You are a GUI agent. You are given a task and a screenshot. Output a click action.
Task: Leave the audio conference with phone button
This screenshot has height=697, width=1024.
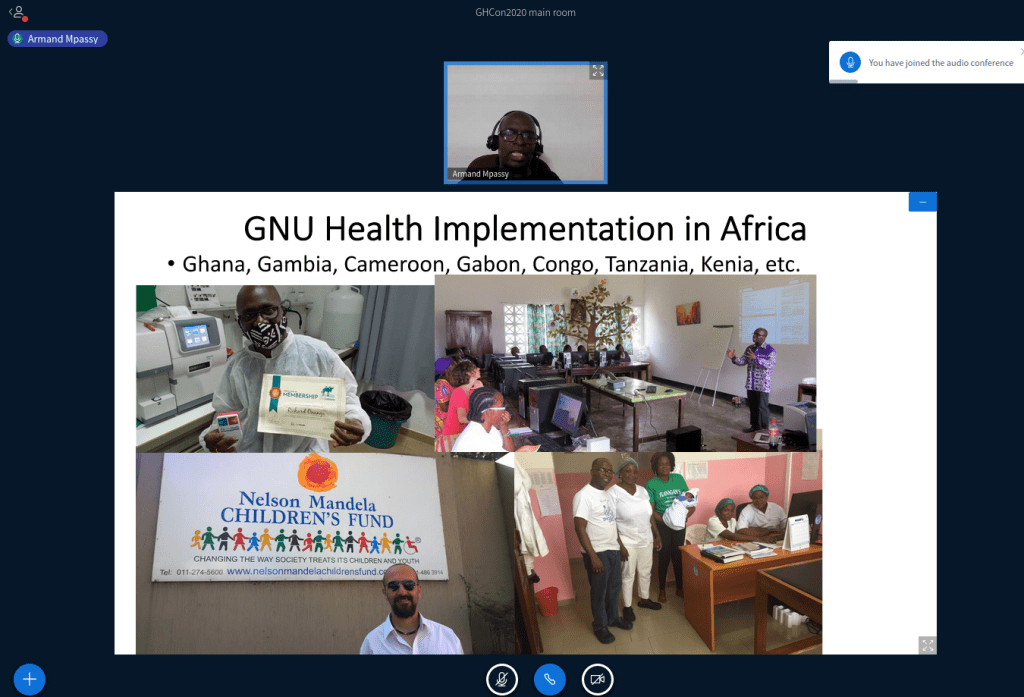point(549,679)
